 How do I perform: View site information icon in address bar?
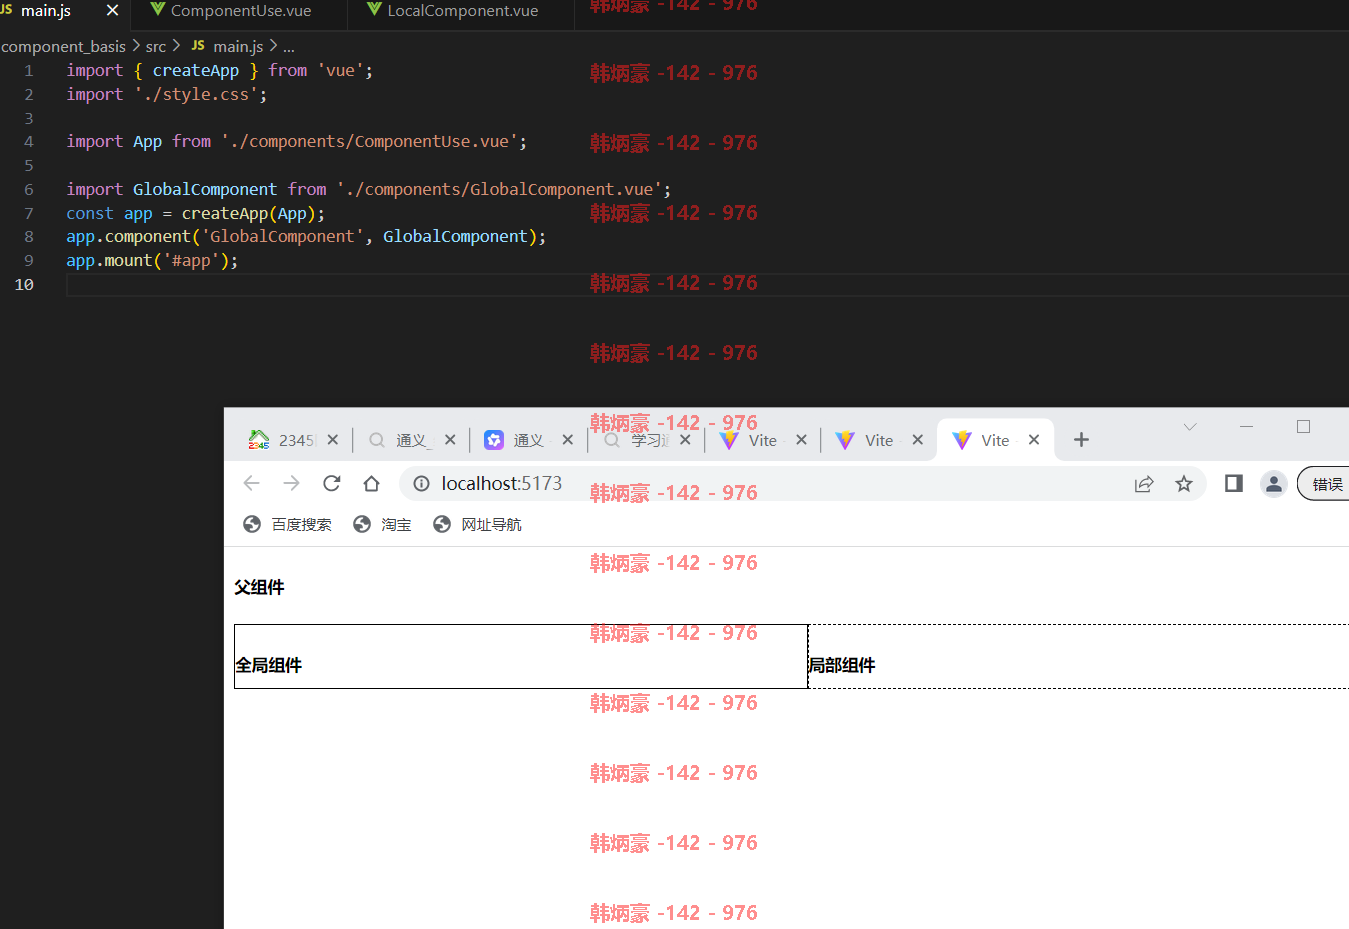coord(422,484)
